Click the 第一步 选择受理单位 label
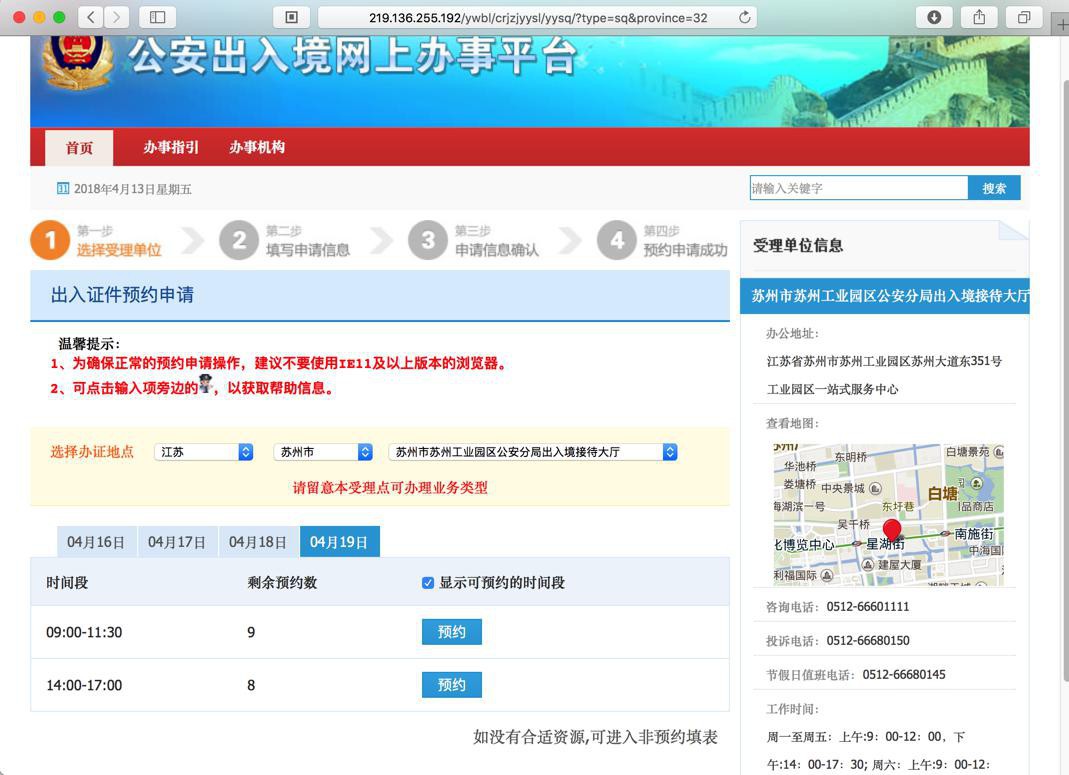Screen dimensions: 1069x775 click(x=119, y=241)
